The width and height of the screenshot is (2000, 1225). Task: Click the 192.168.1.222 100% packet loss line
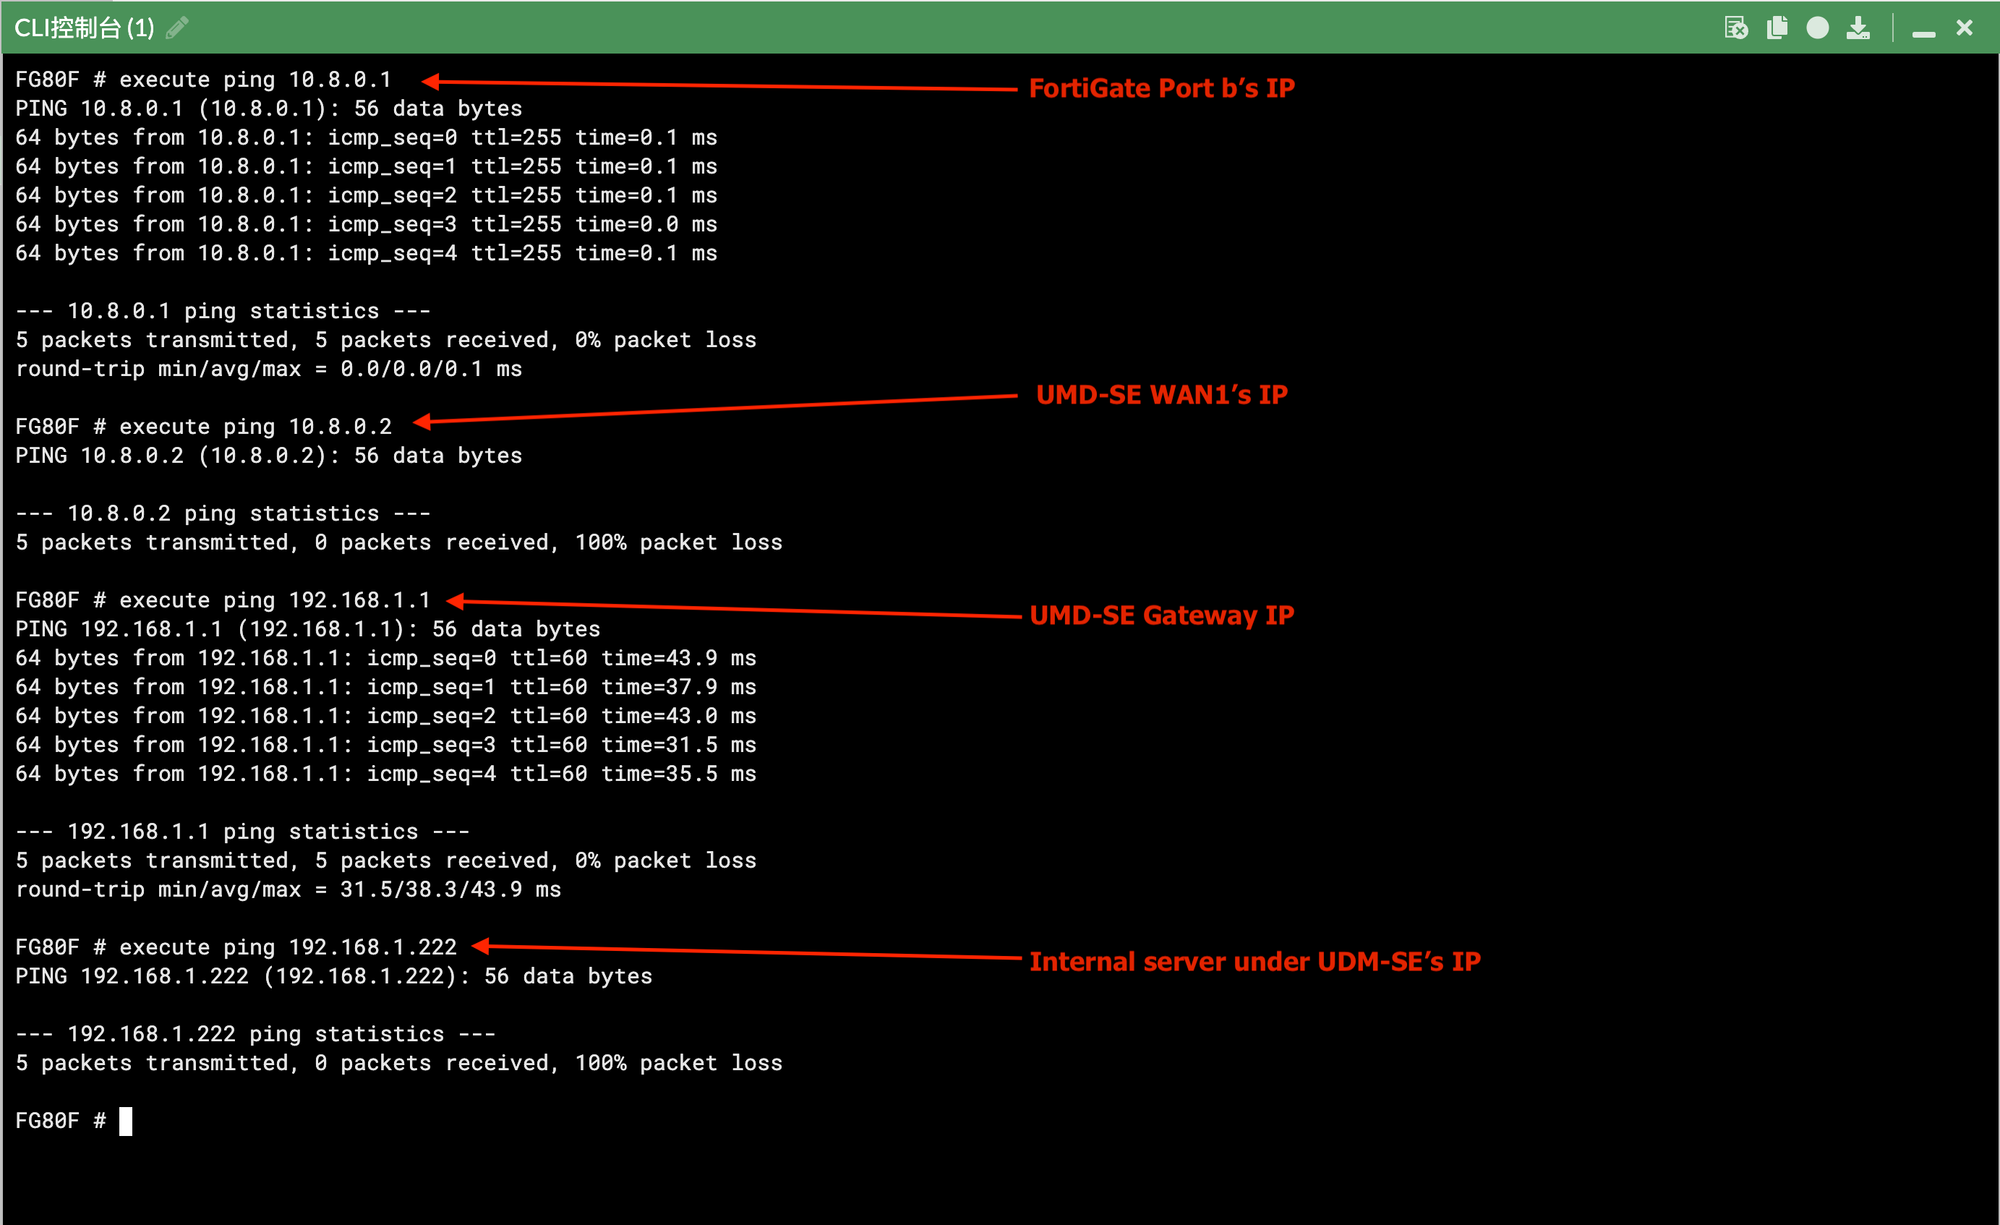click(398, 1063)
